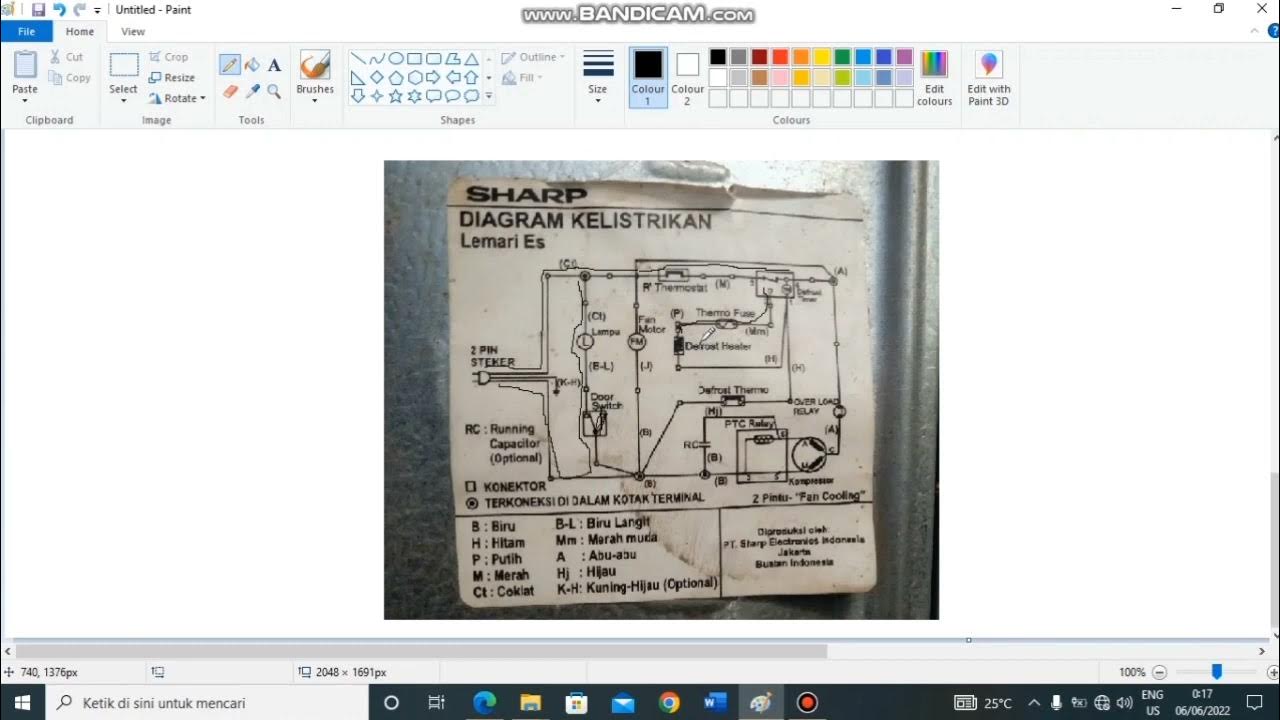Click the Copy button

pos(70,78)
